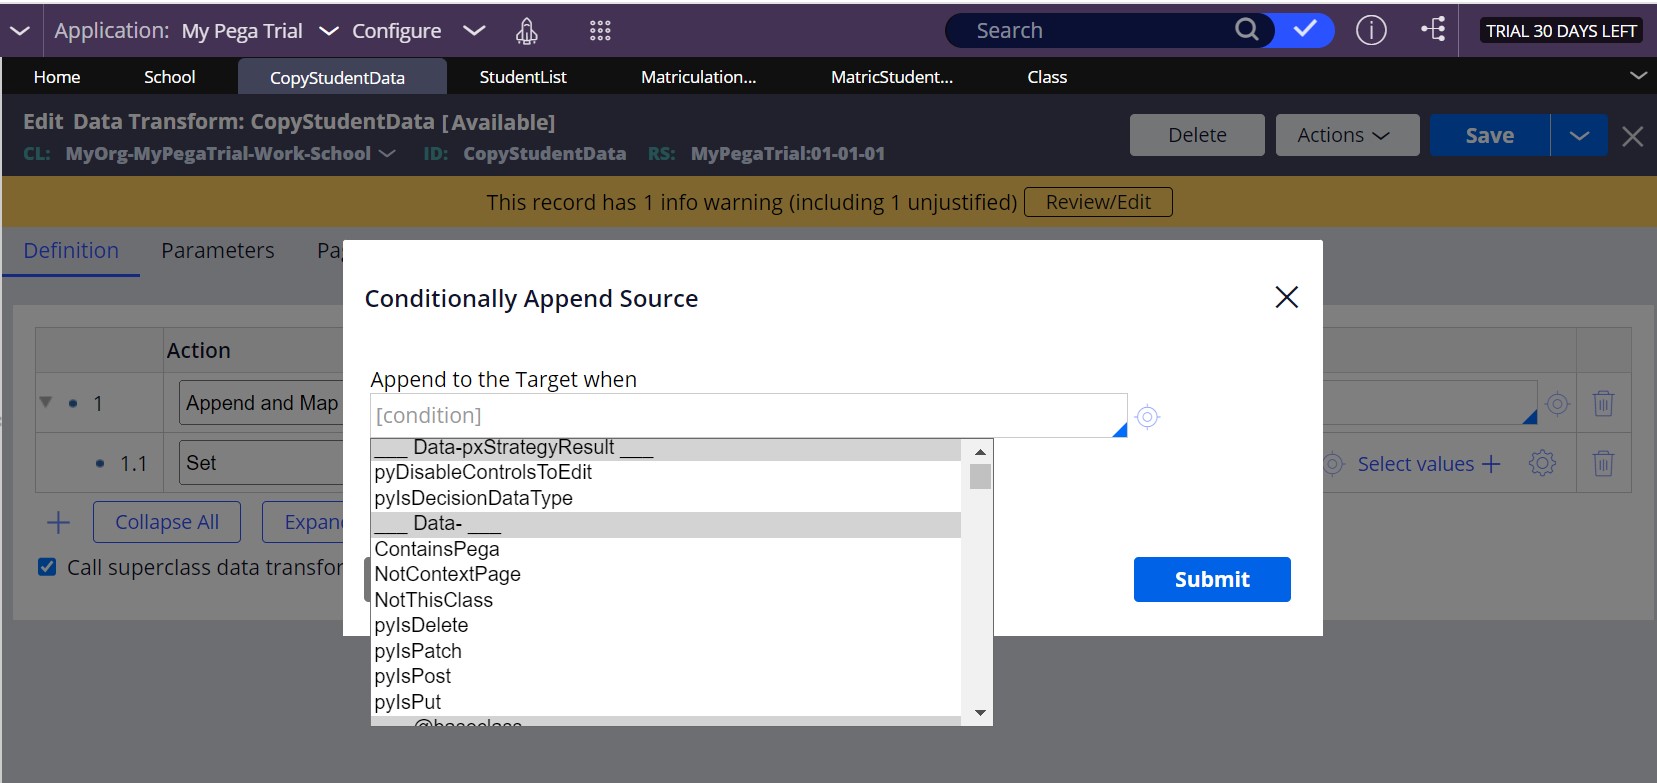The height and width of the screenshot is (783, 1657).
Task: Click the target icon beside condition field
Action: (x=1148, y=416)
